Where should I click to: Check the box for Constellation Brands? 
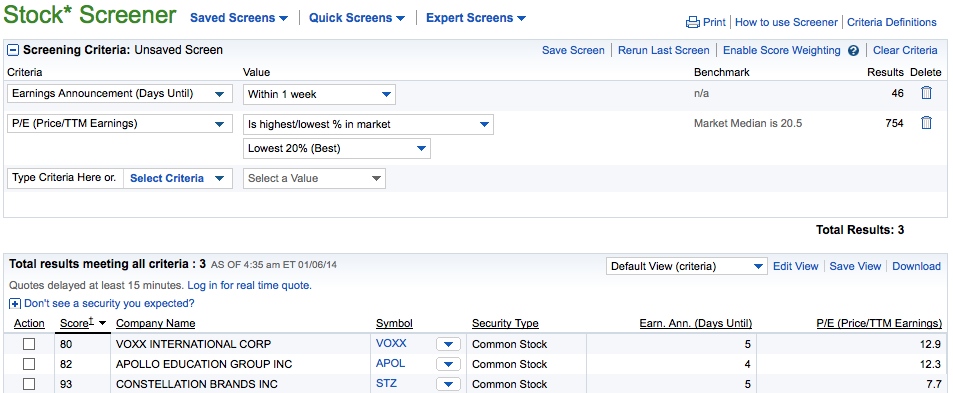(29, 384)
